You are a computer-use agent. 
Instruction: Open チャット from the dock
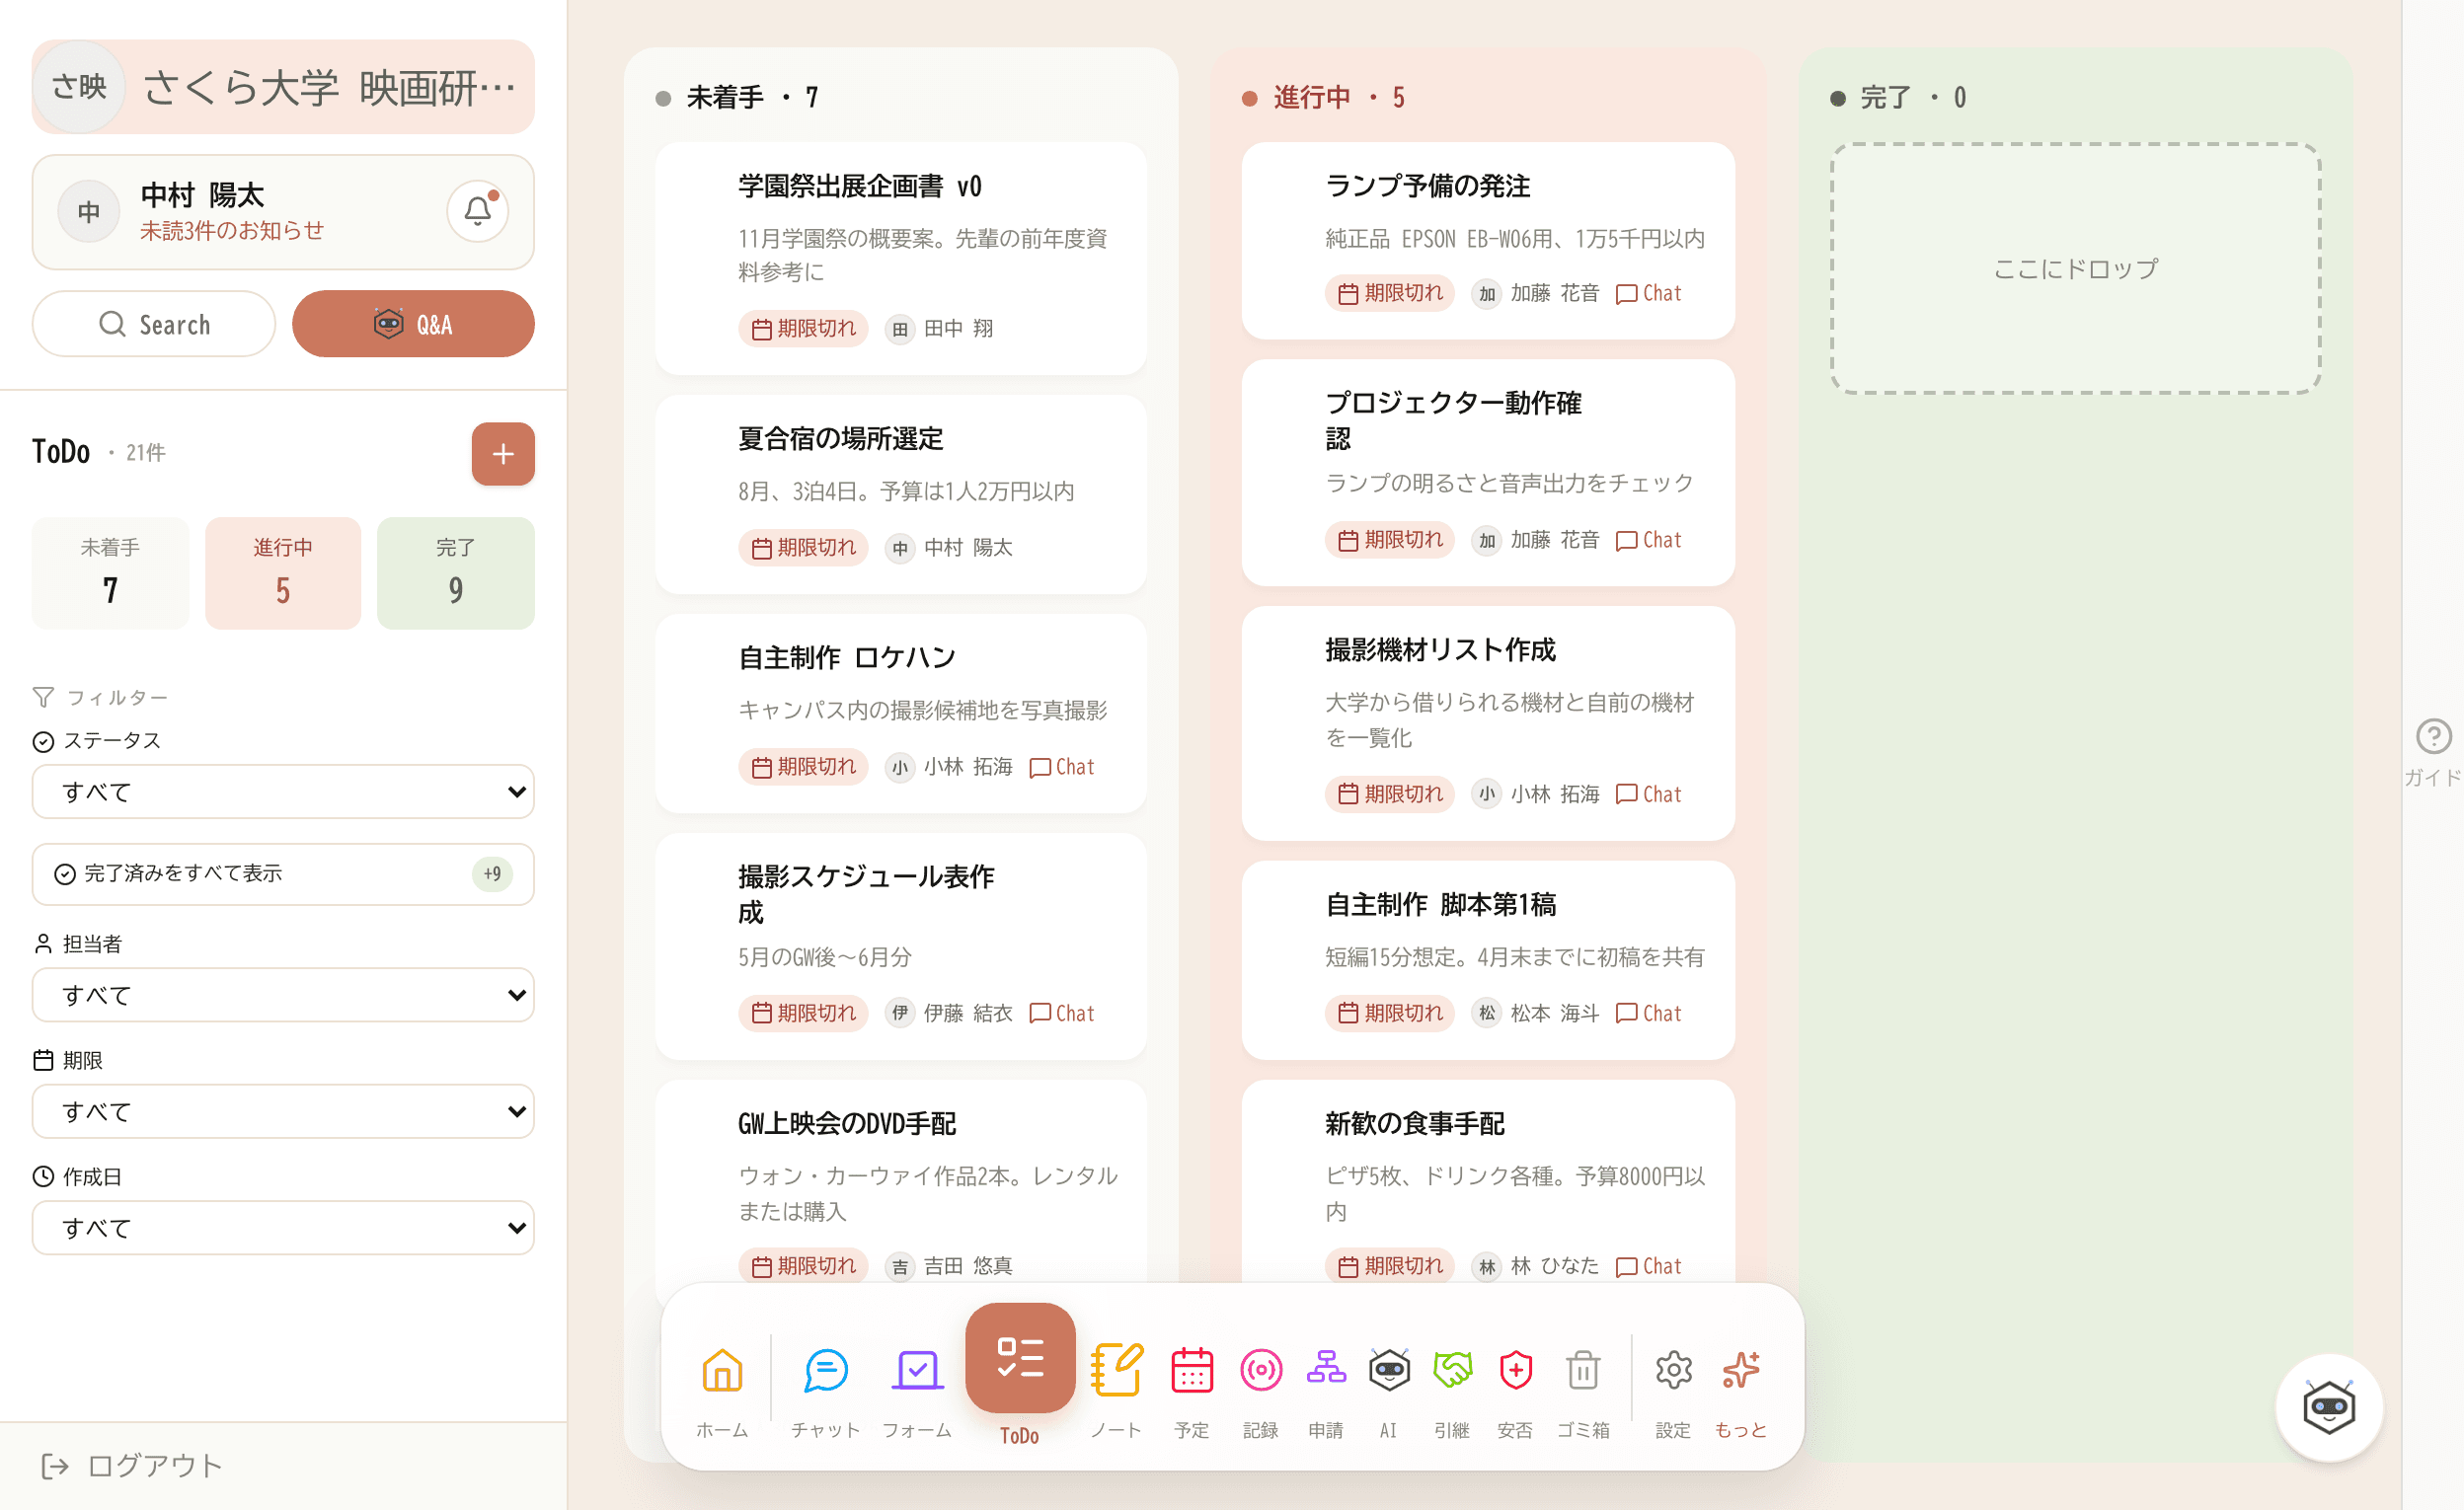coord(826,1391)
